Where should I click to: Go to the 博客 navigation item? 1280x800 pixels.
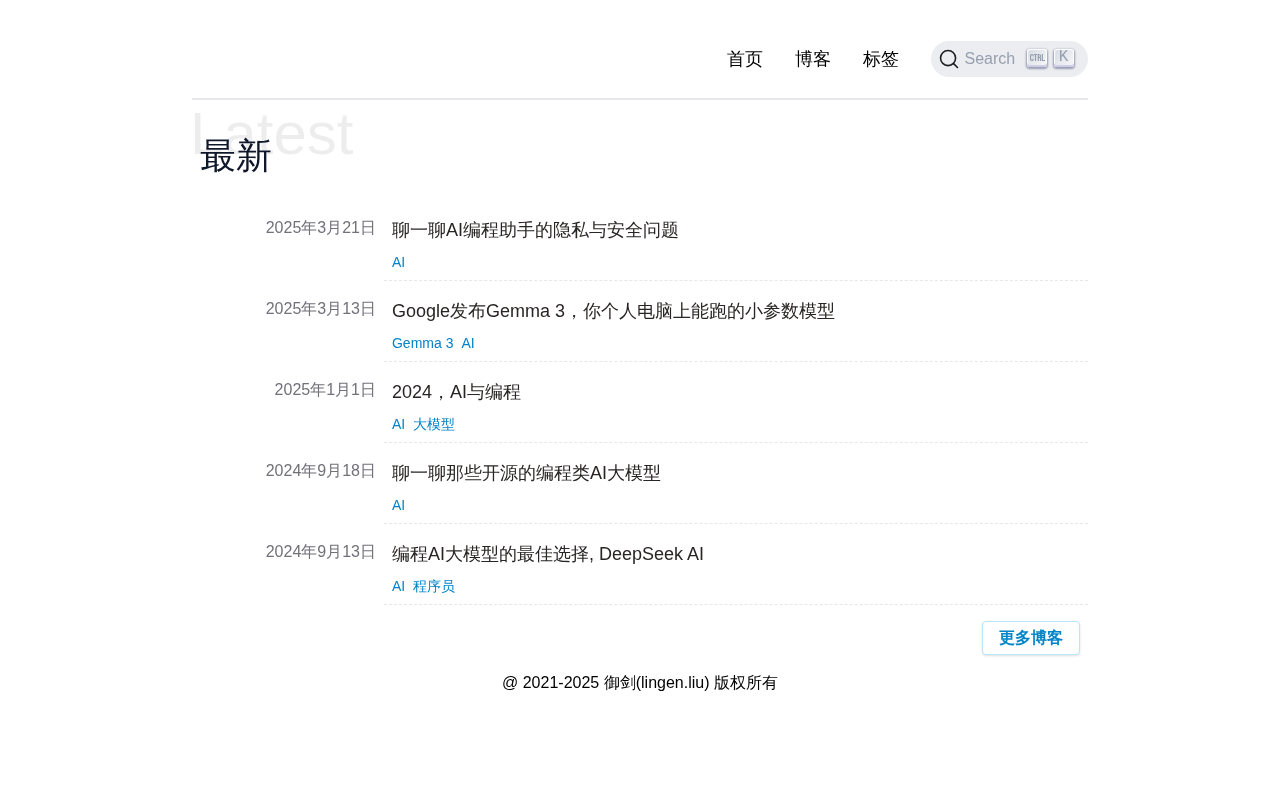[812, 59]
